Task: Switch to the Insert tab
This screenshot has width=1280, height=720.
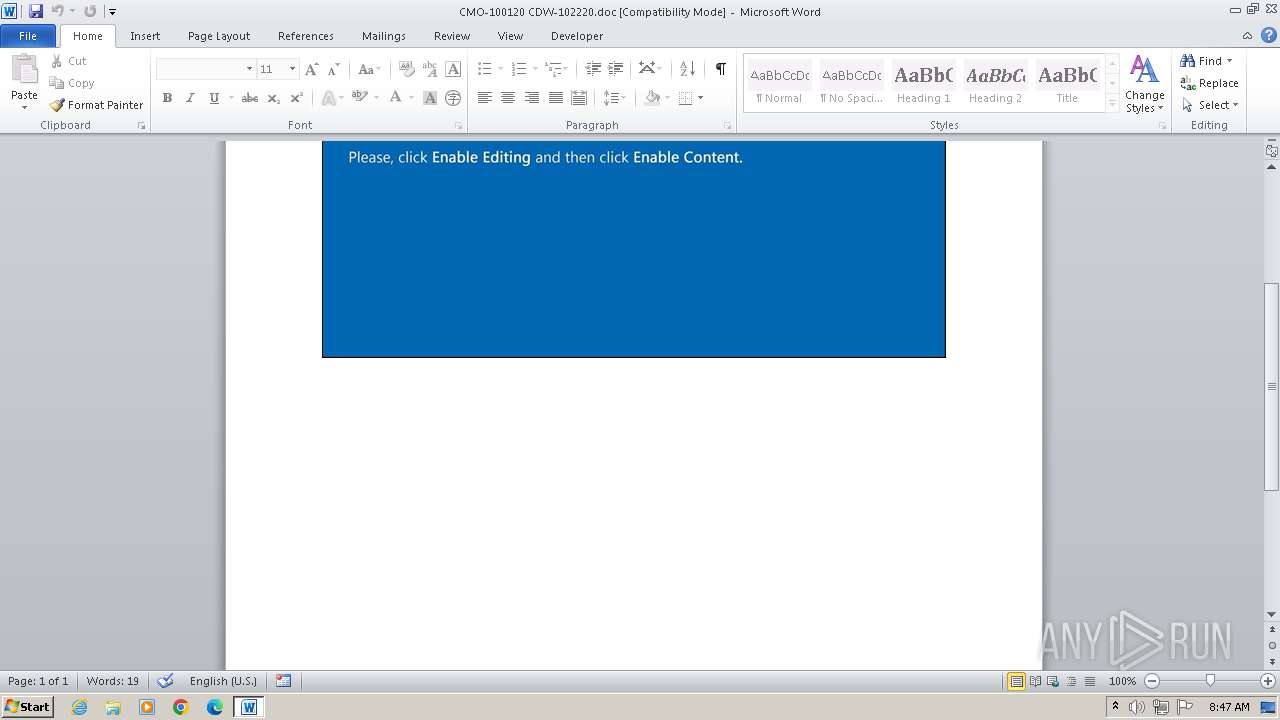Action: [x=145, y=36]
